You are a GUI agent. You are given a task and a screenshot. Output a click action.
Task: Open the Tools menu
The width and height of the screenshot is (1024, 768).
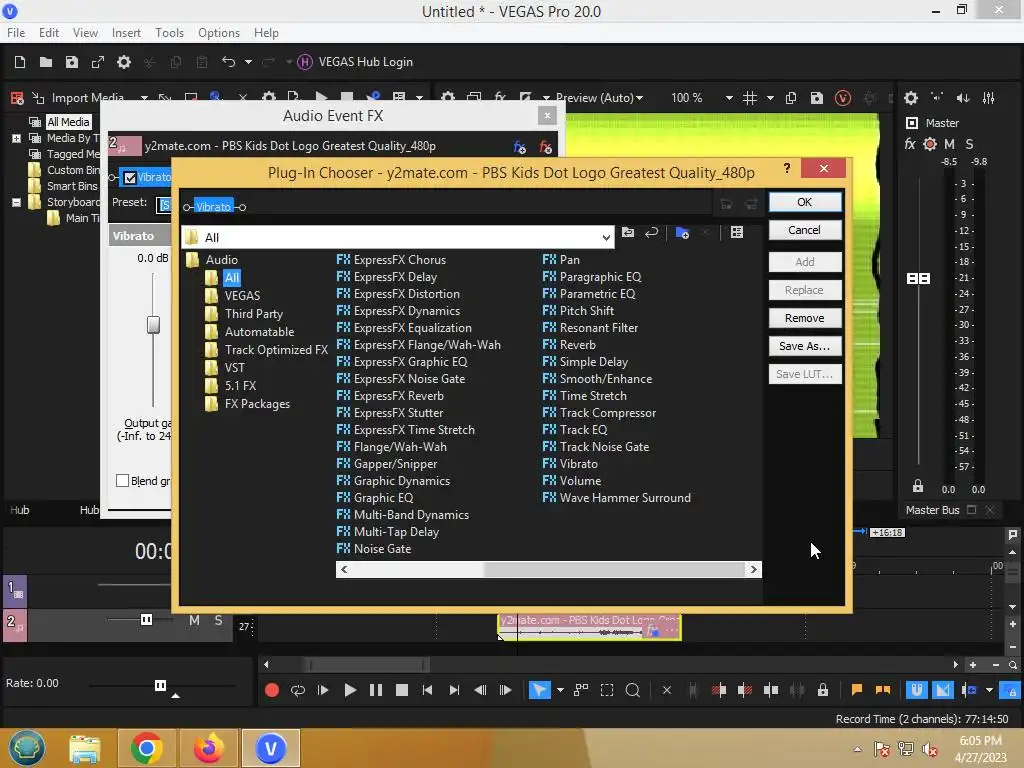click(x=169, y=33)
